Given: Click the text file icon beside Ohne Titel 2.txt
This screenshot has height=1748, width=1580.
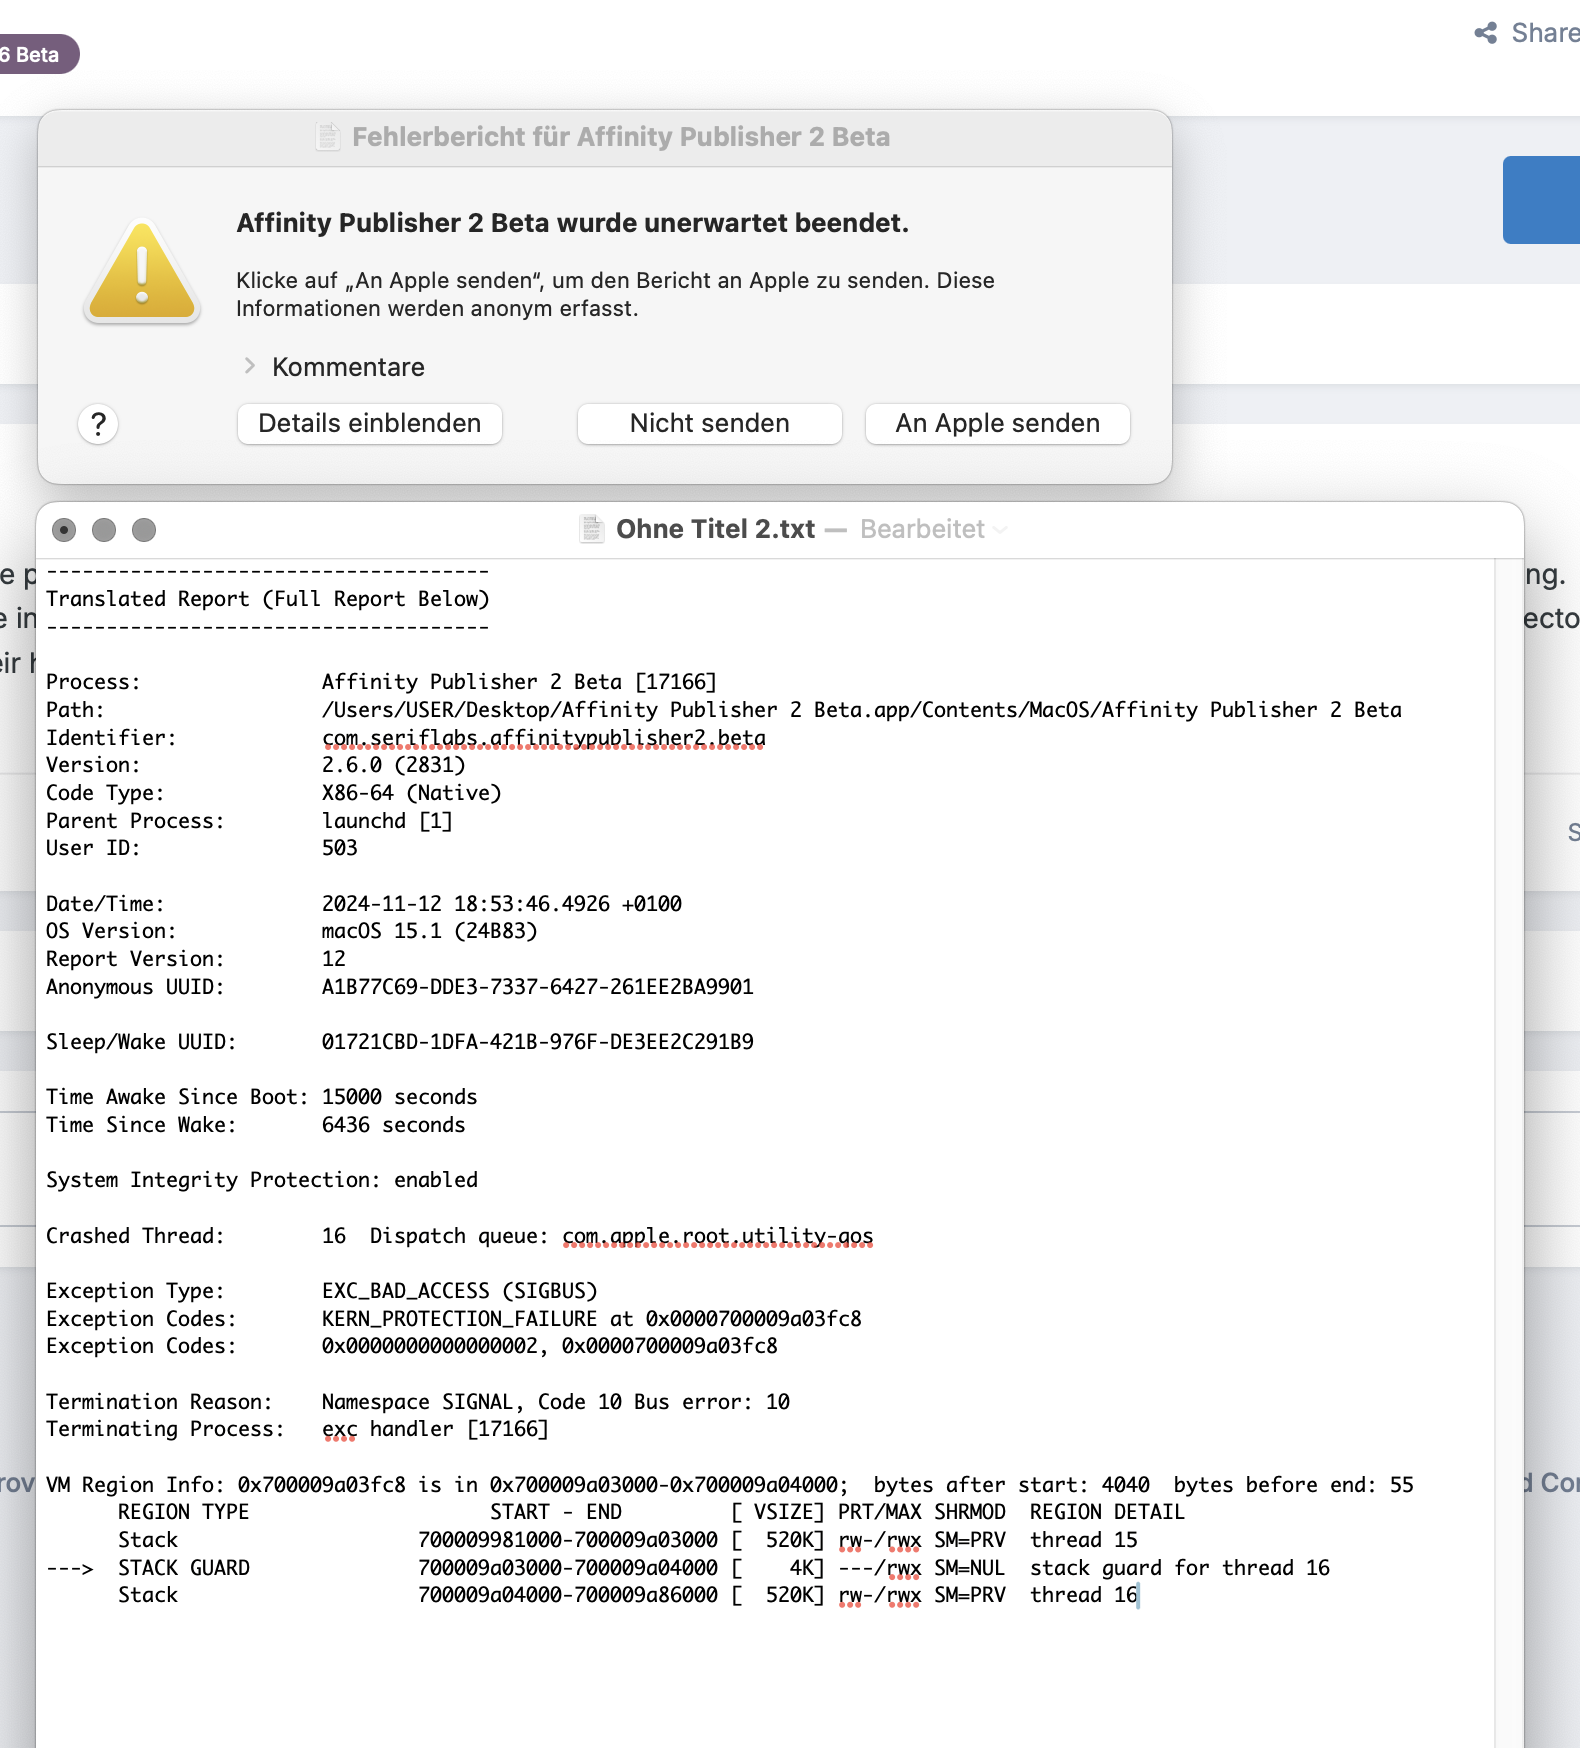Looking at the screenshot, I should [592, 528].
